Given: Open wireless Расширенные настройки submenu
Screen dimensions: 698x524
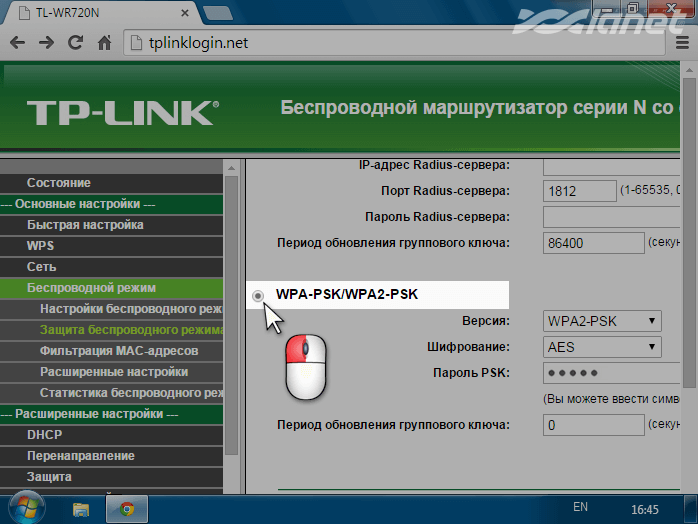Looking at the screenshot, I should [111, 372].
